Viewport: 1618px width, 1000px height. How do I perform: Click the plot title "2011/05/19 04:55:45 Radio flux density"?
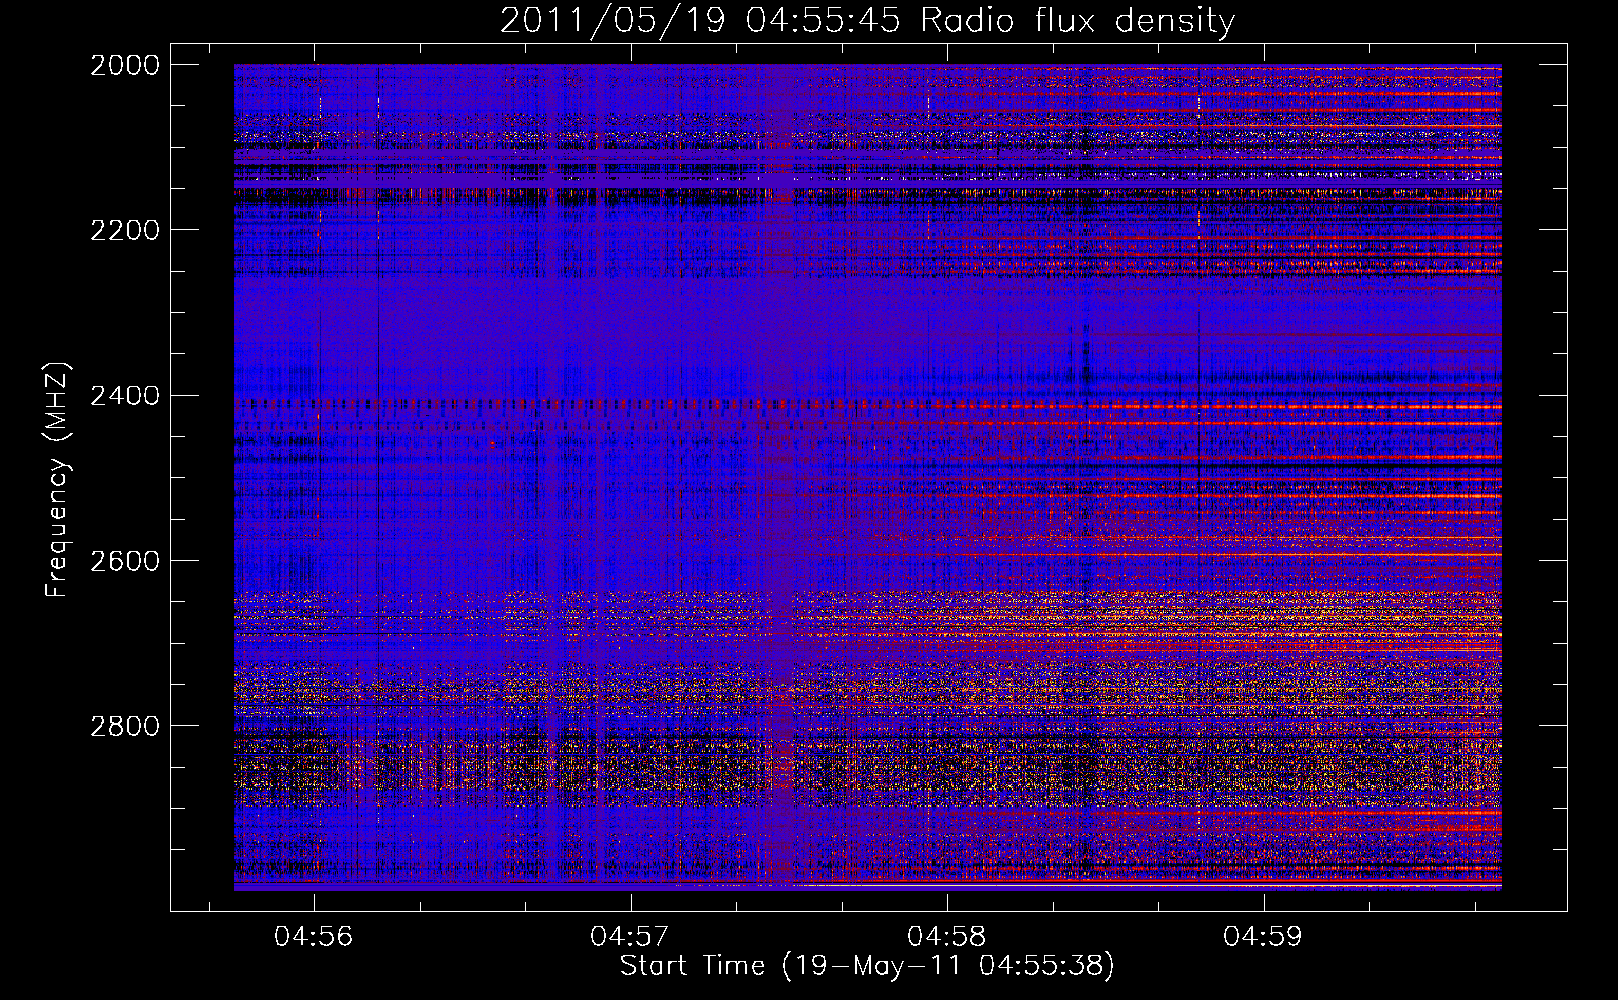[x=867, y=21]
